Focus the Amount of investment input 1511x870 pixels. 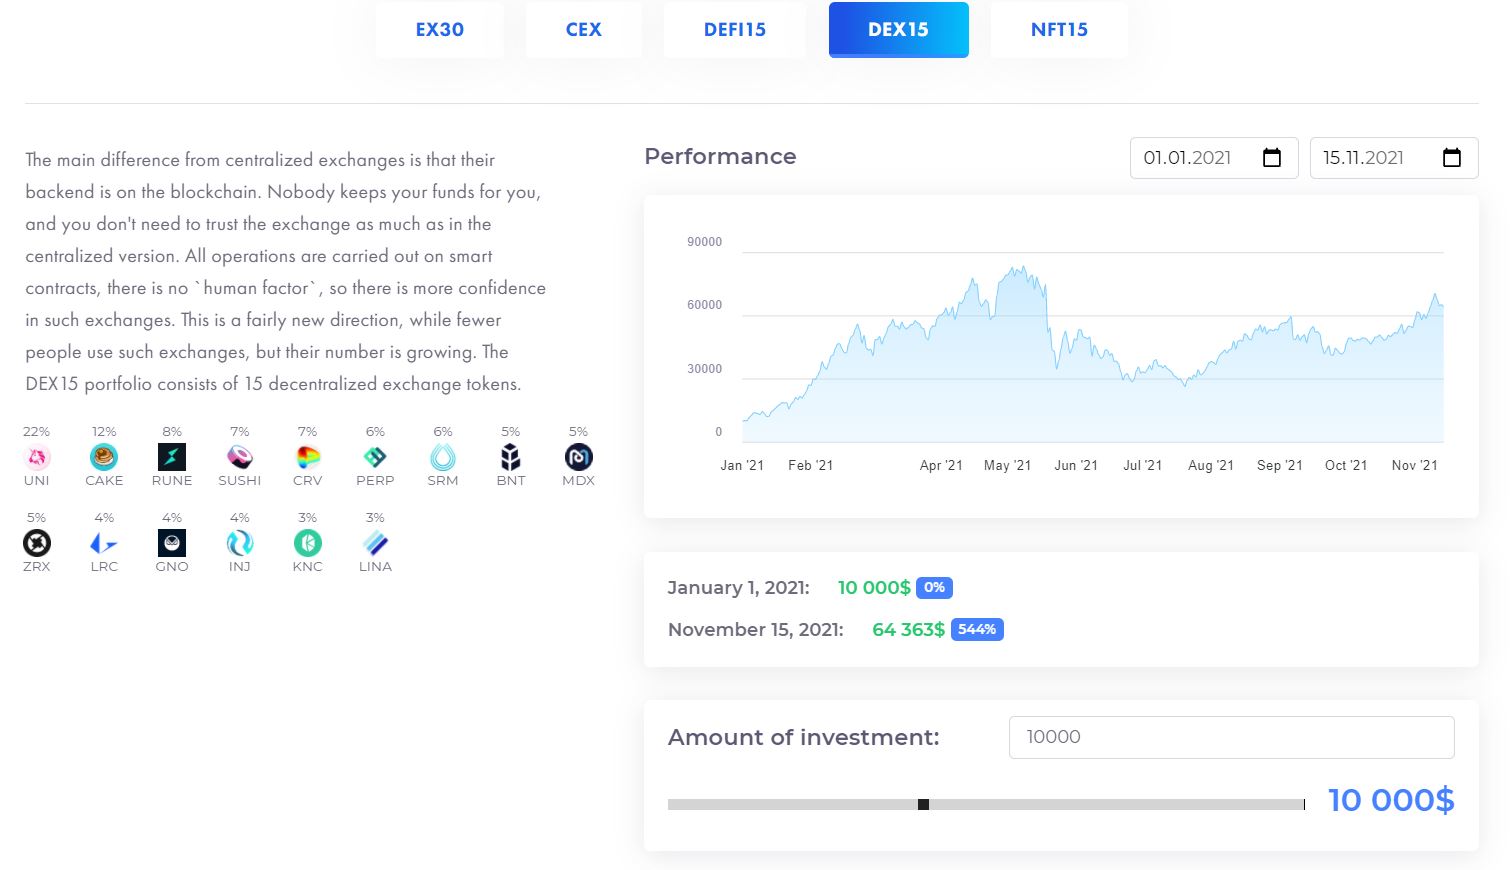[1231, 737]
